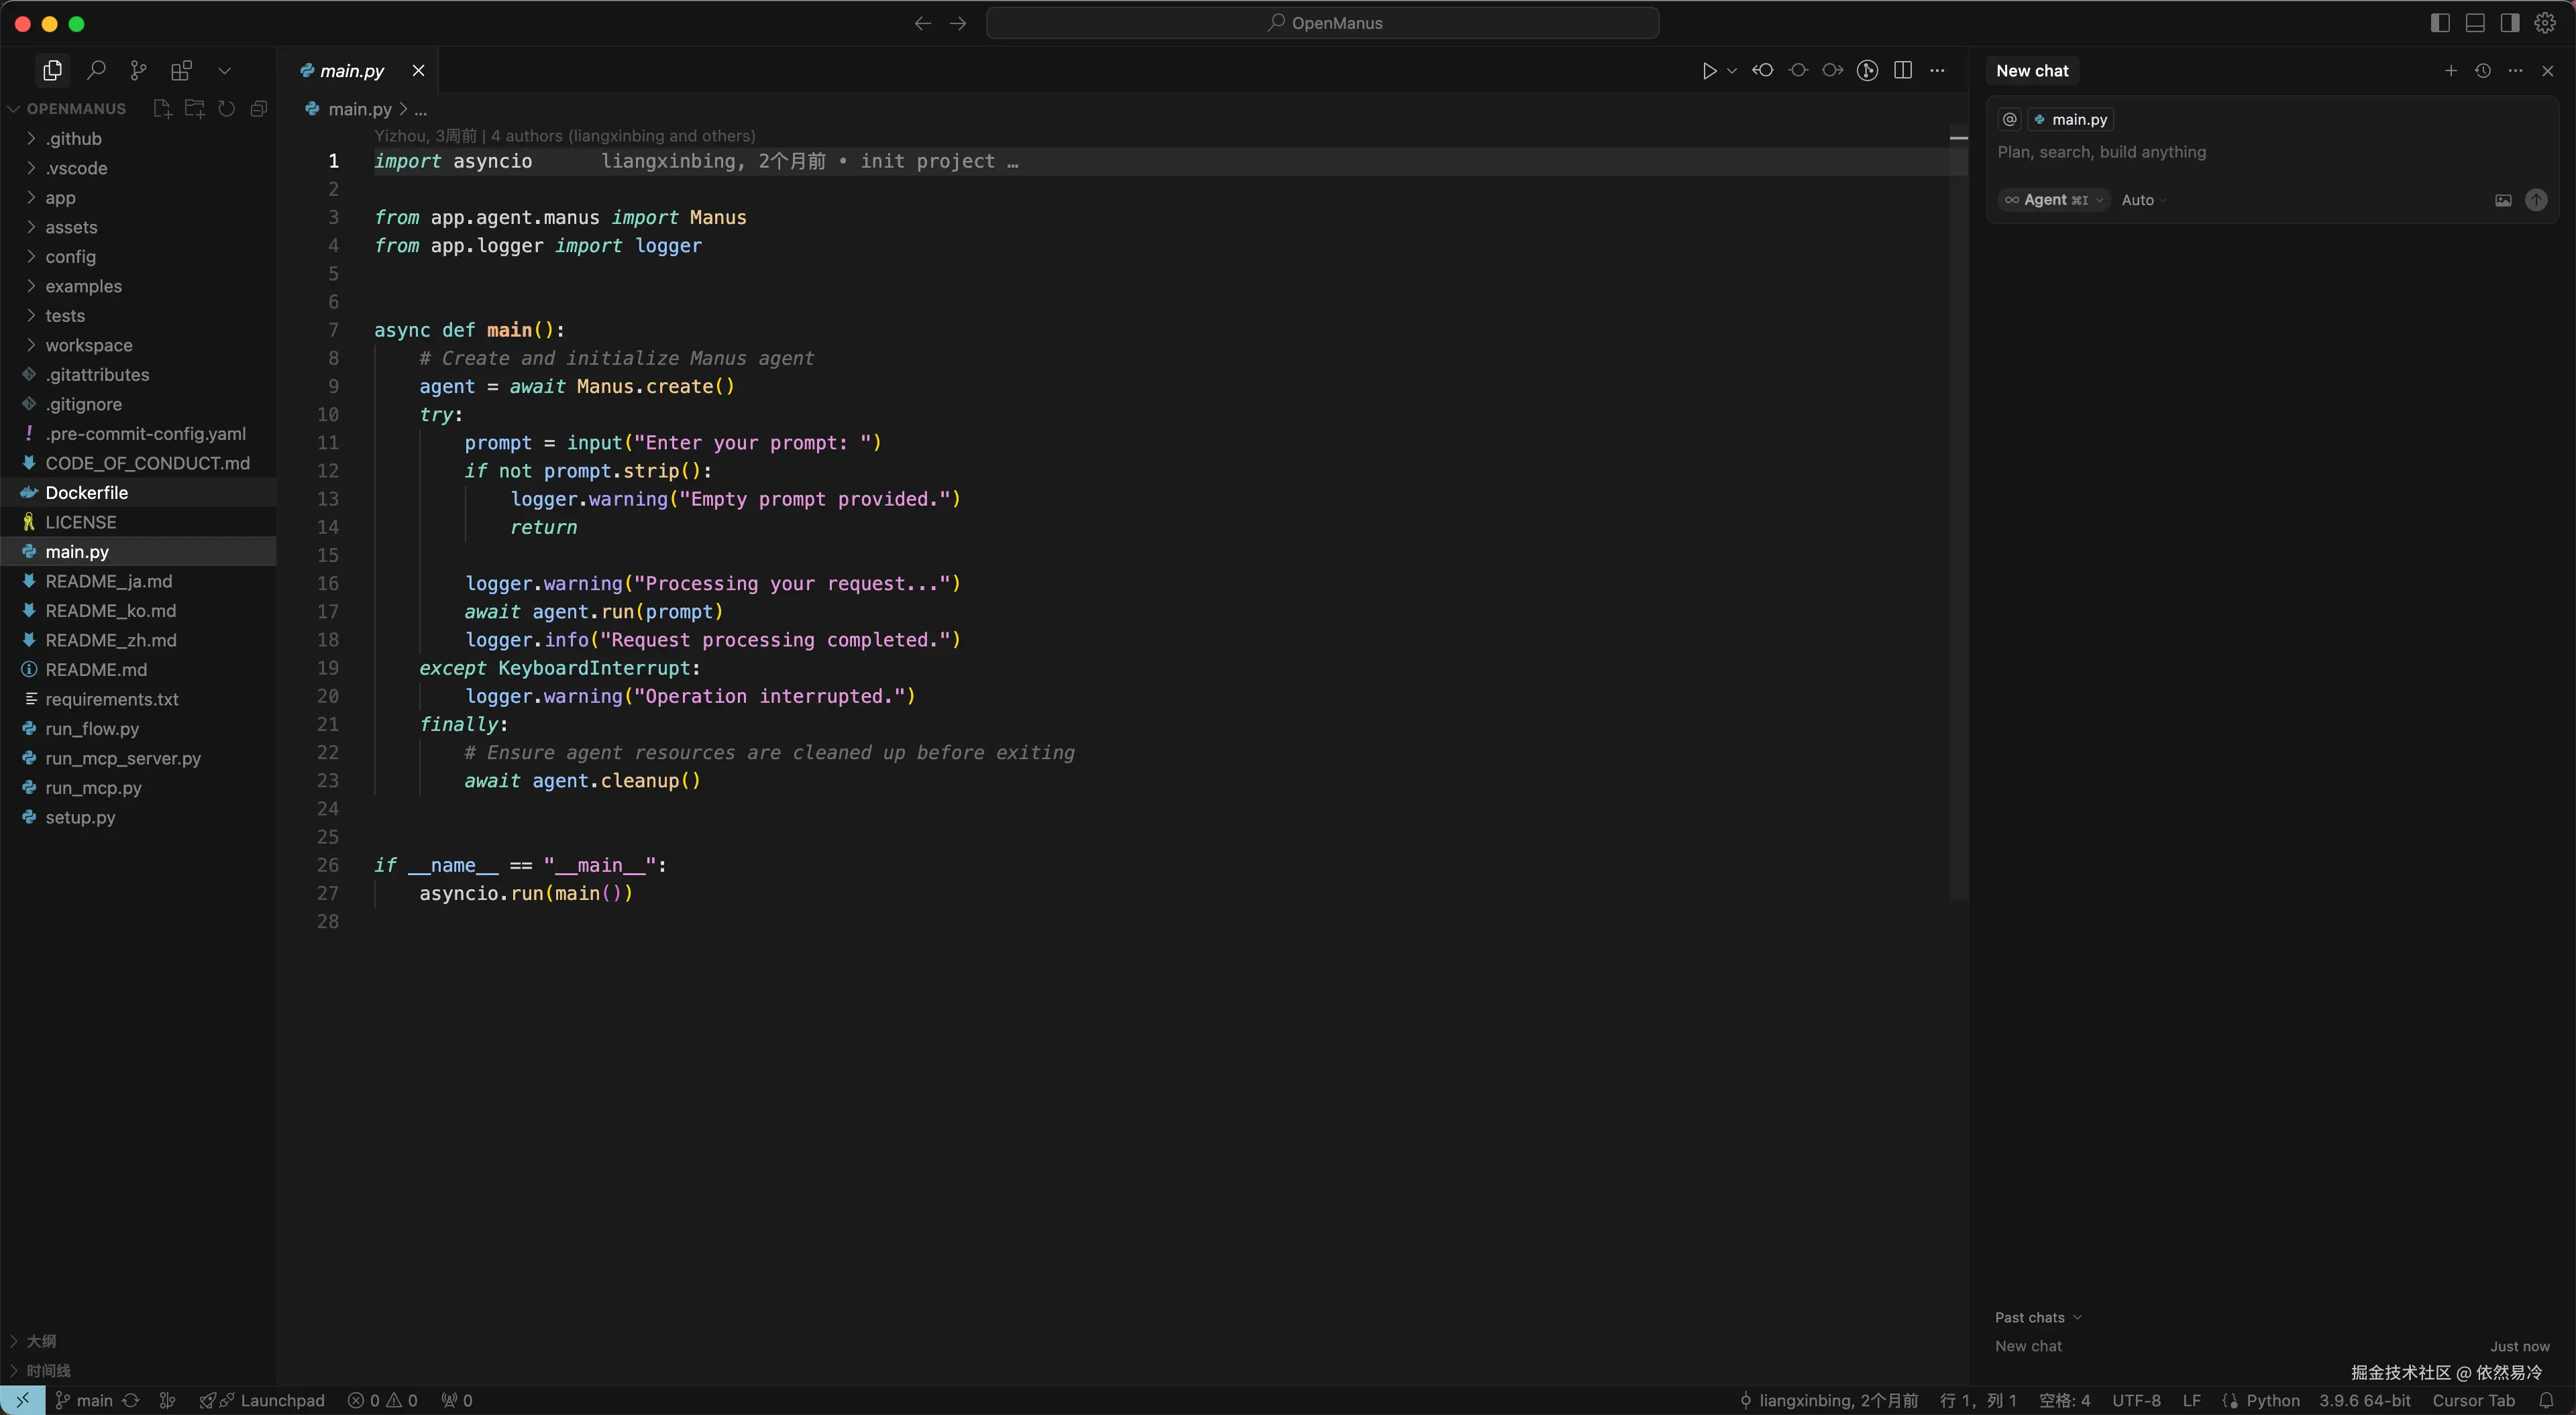The image size is (2576, 1415).
Task: Refresh the explorer file tree
Action: tap(227, 108)
